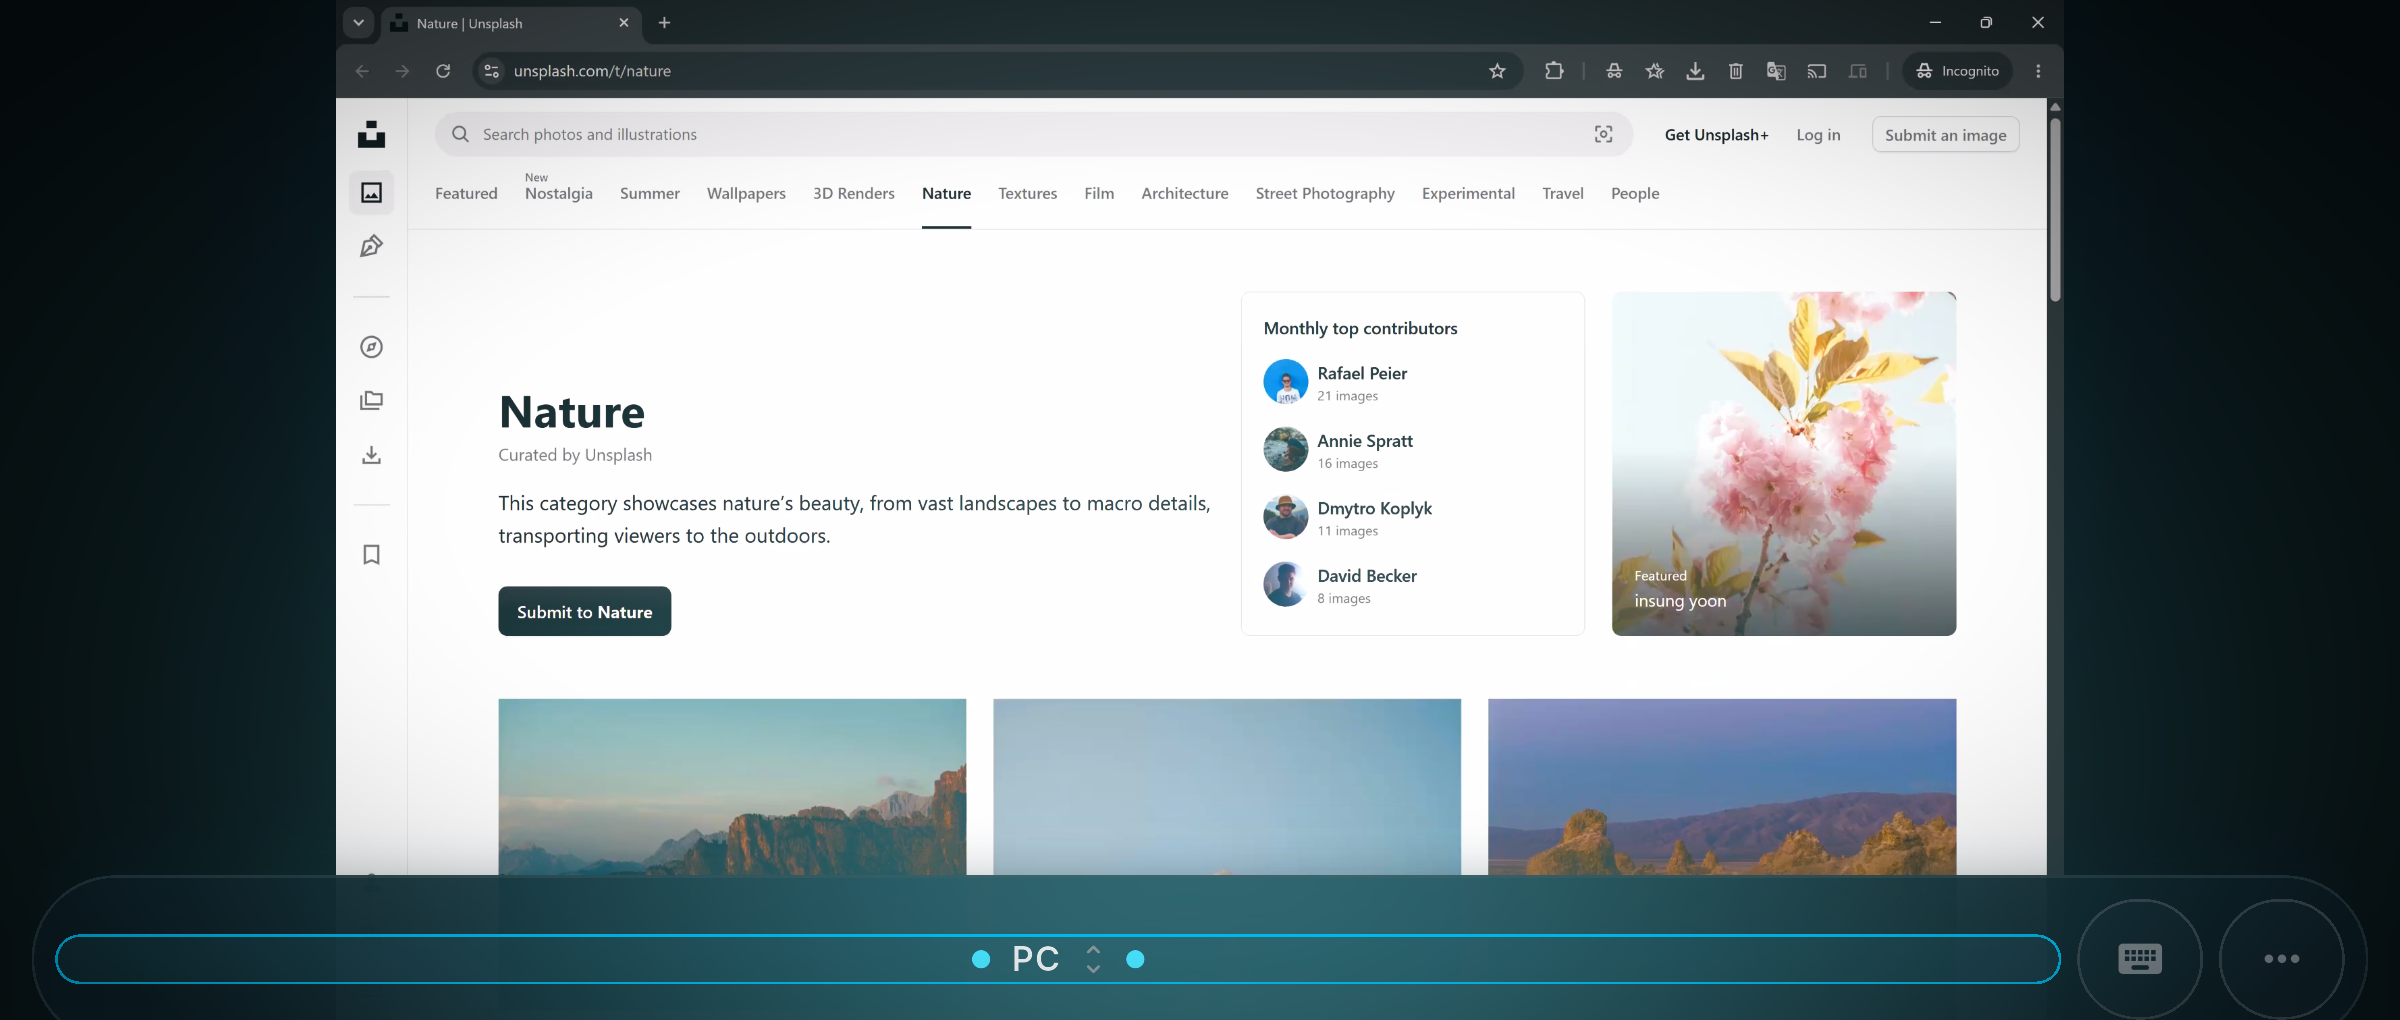The height and width of the screenshot is (1020, 2400).
Task: Open the translate extension icon
Action: click(1776, 71)
